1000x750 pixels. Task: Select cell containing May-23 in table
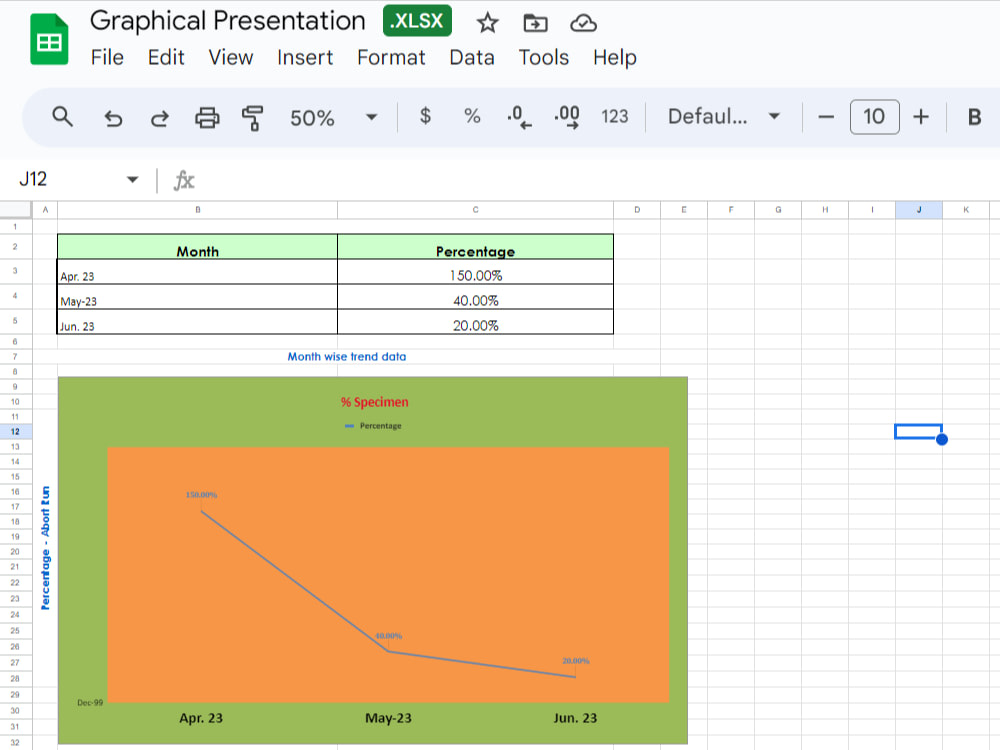click(197, 297)
